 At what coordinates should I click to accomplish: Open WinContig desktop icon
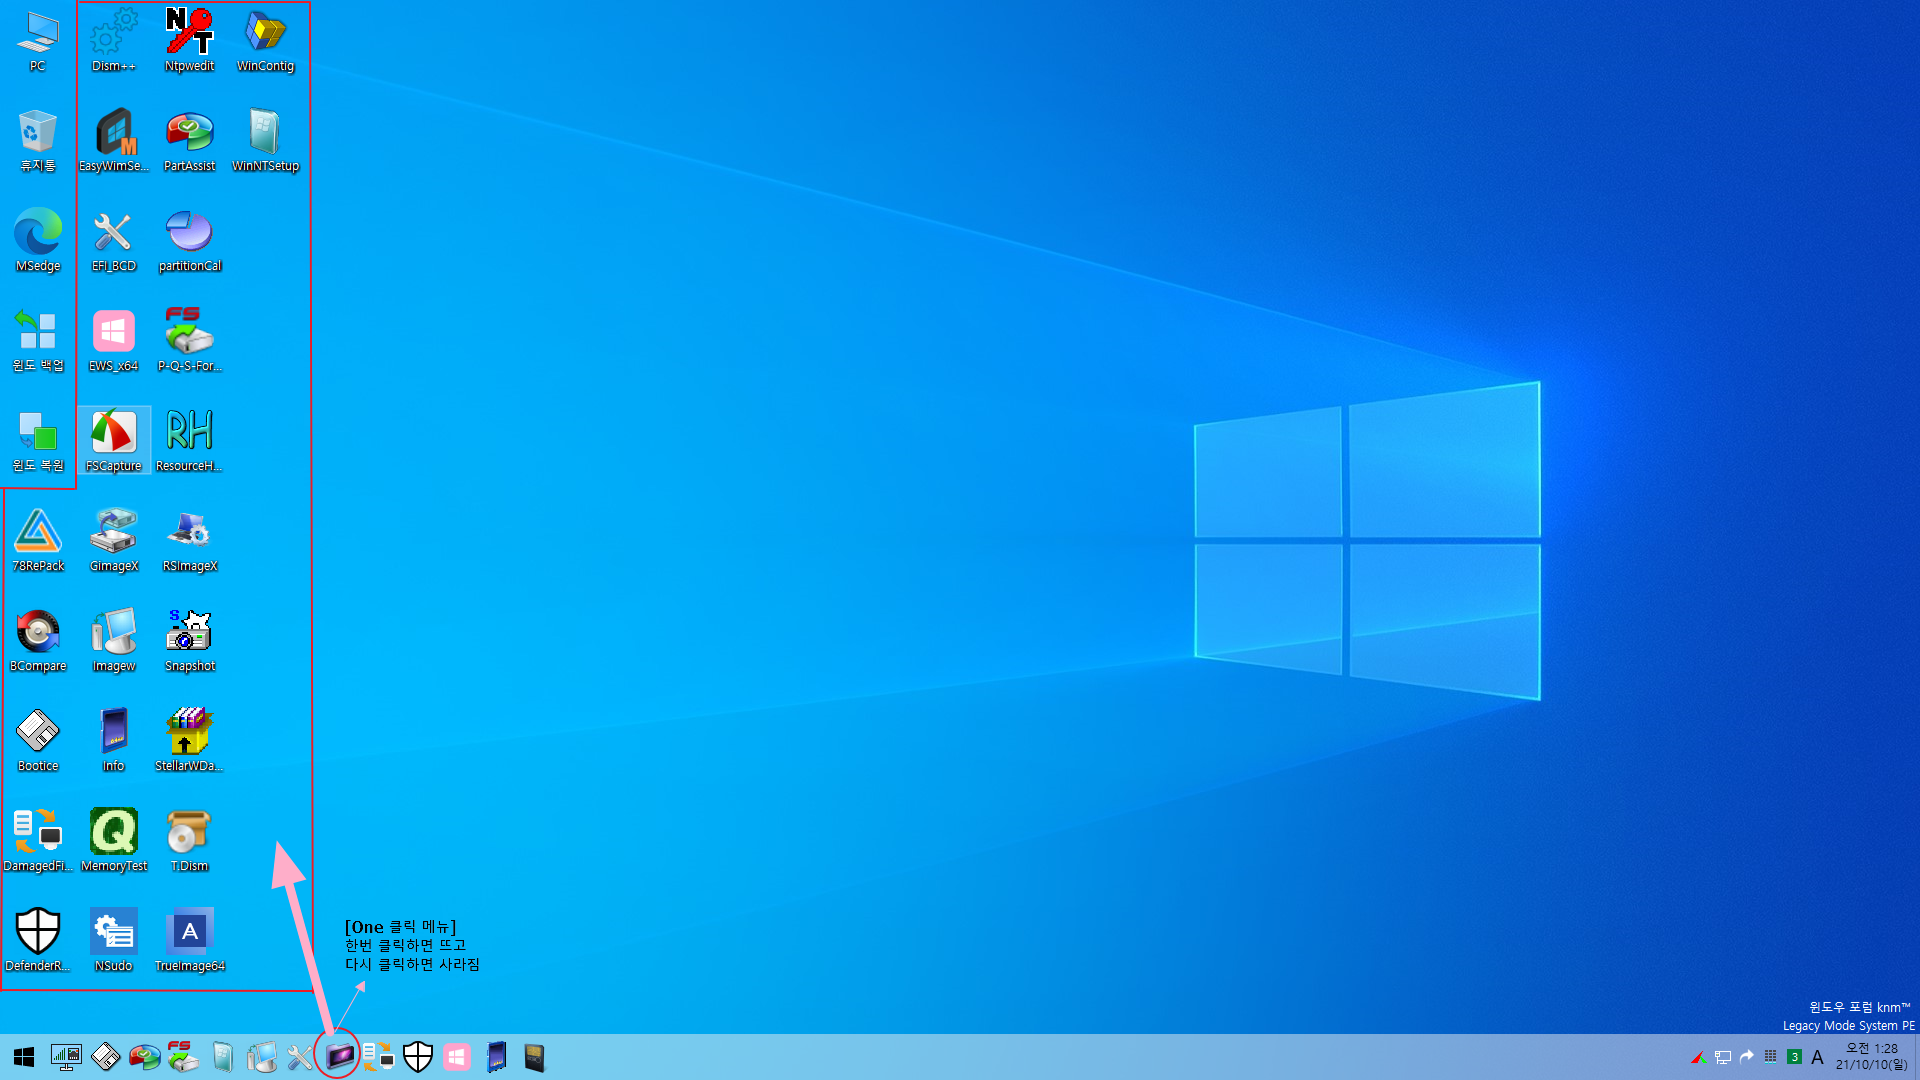(x=266, y=41)
